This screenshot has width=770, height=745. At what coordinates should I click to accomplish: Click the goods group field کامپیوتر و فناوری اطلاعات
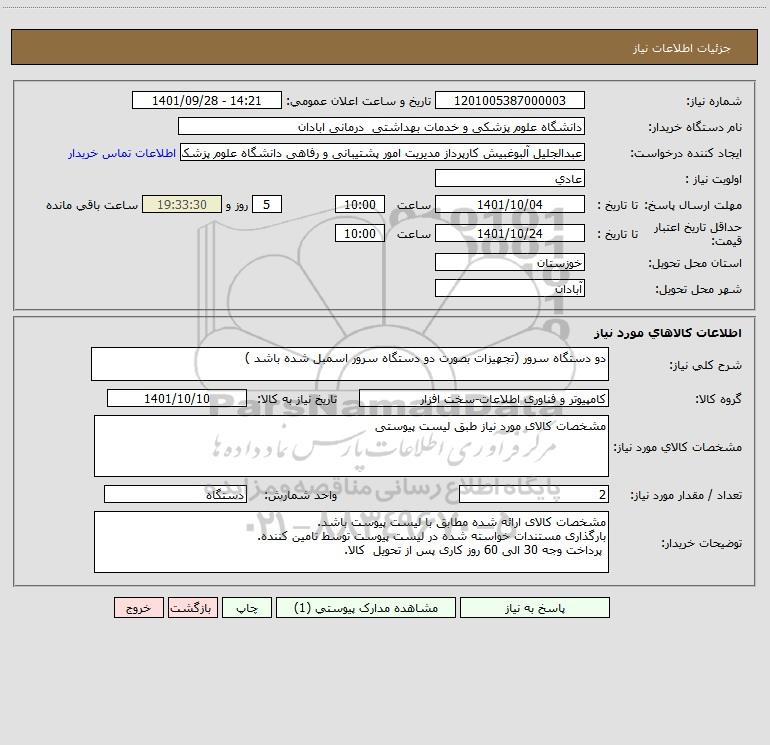(x=484, y=398)
